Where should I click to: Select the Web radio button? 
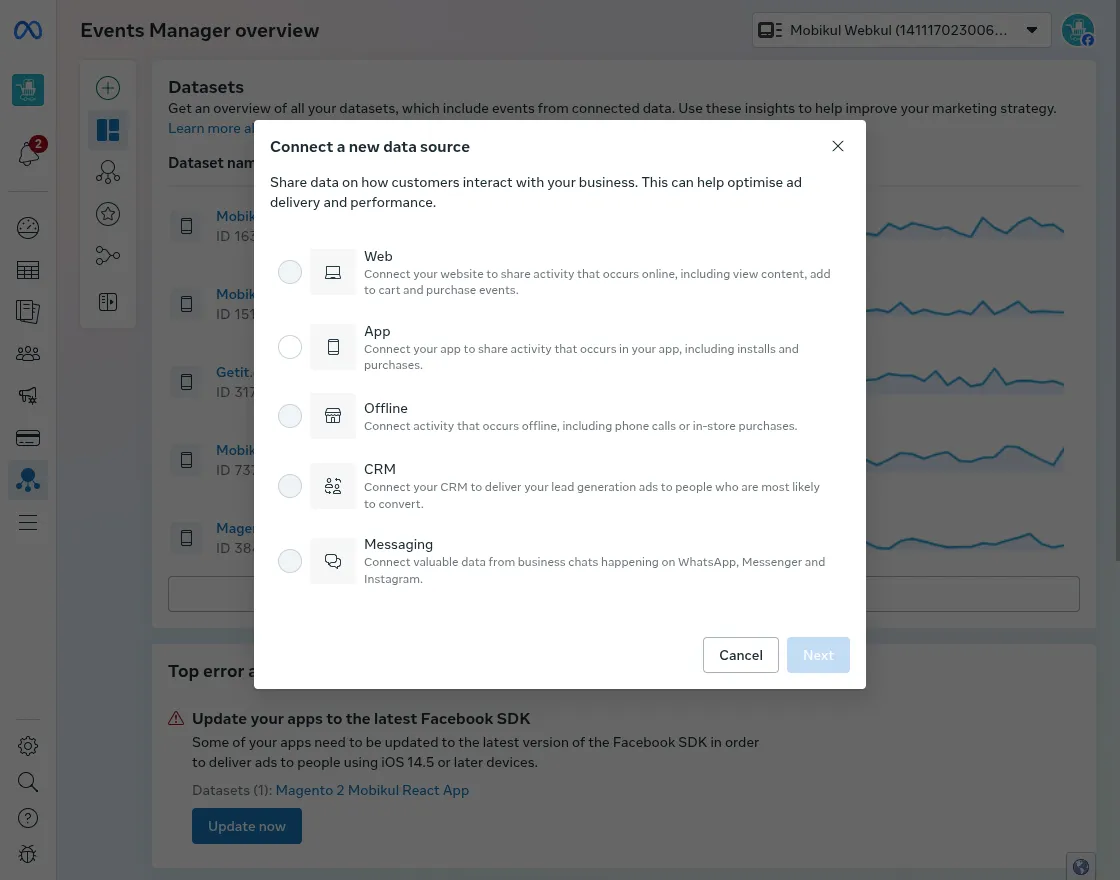coord(290,272)
